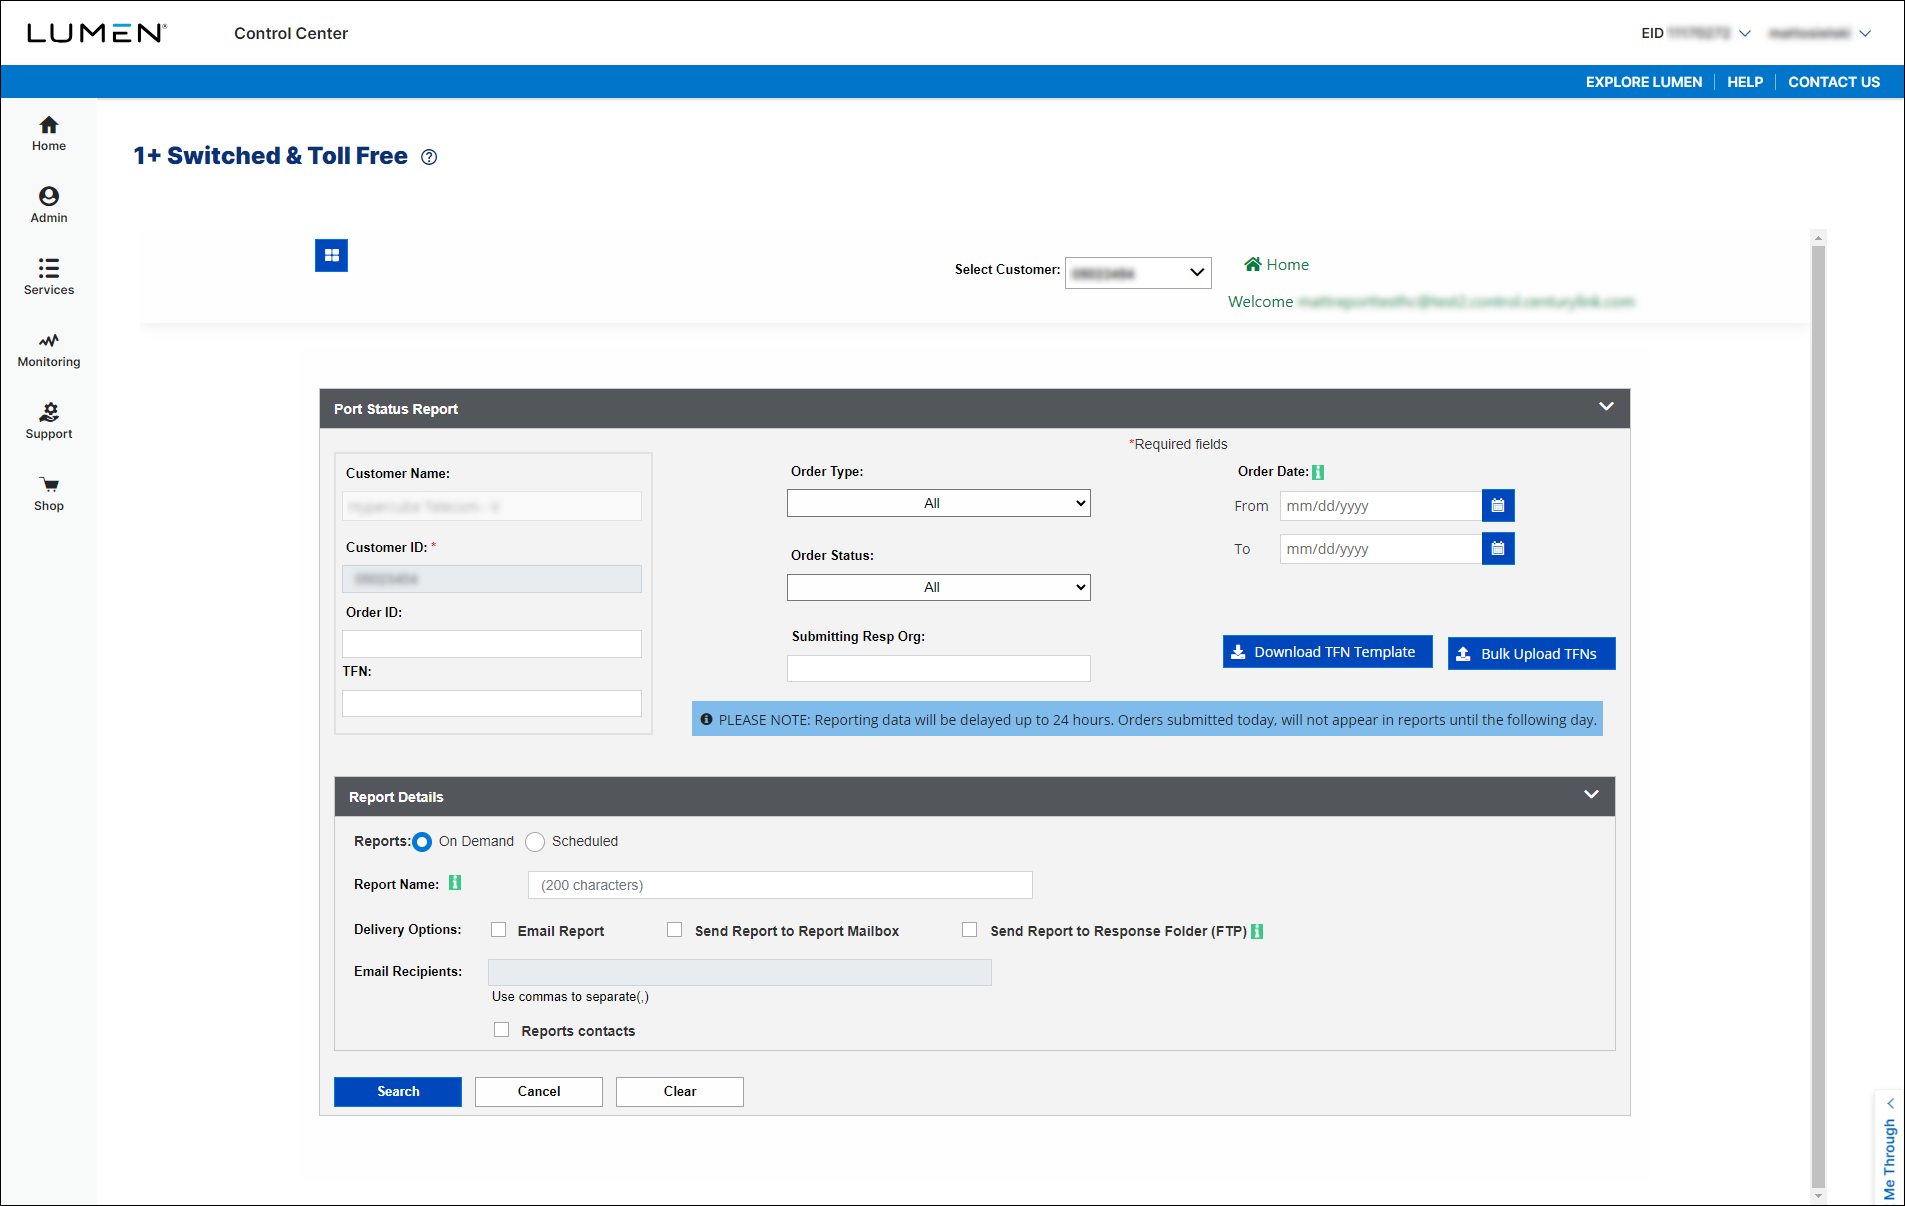Open EXPLORE LUMEN menu
Screen dimensions: 1905x1206
1644,82
